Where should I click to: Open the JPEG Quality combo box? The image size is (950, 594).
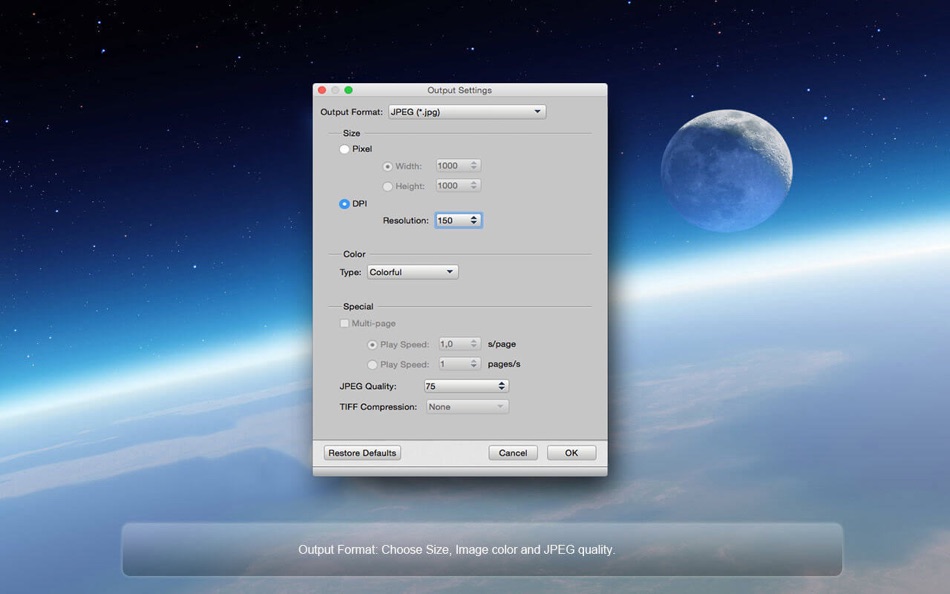point(466,386)
